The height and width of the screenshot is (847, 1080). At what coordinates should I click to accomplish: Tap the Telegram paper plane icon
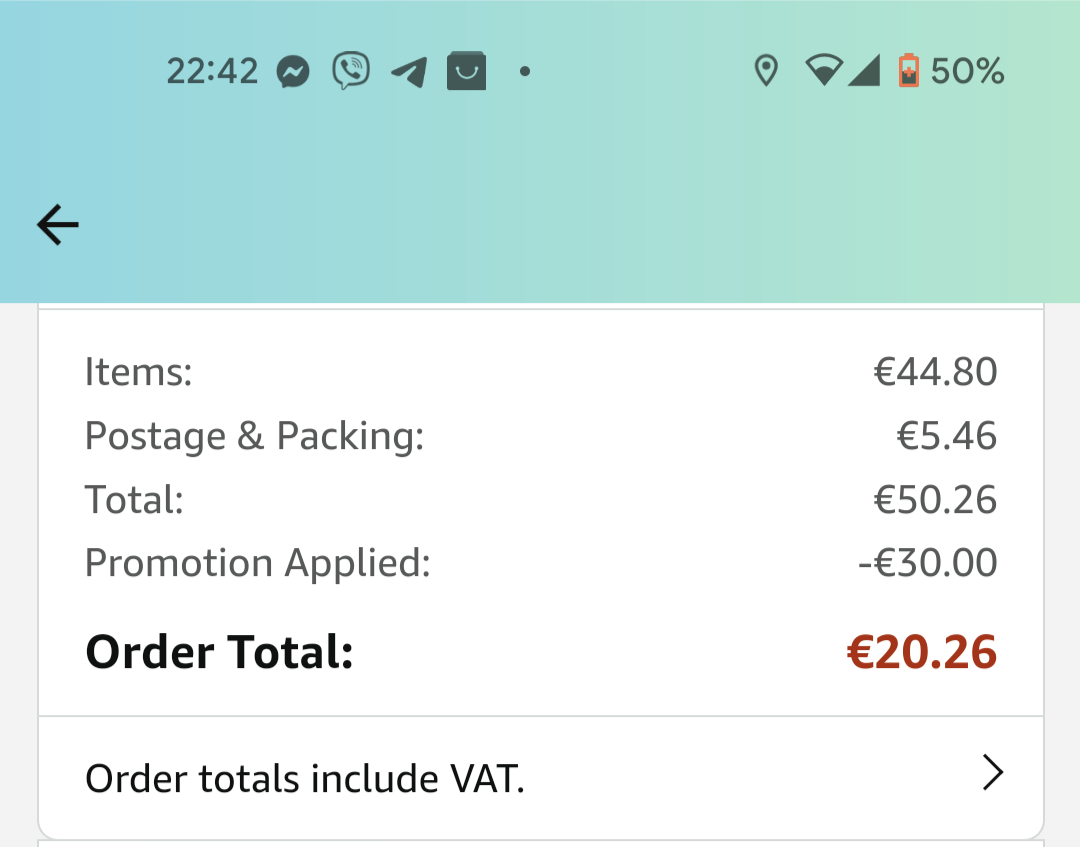click(409, 72)
